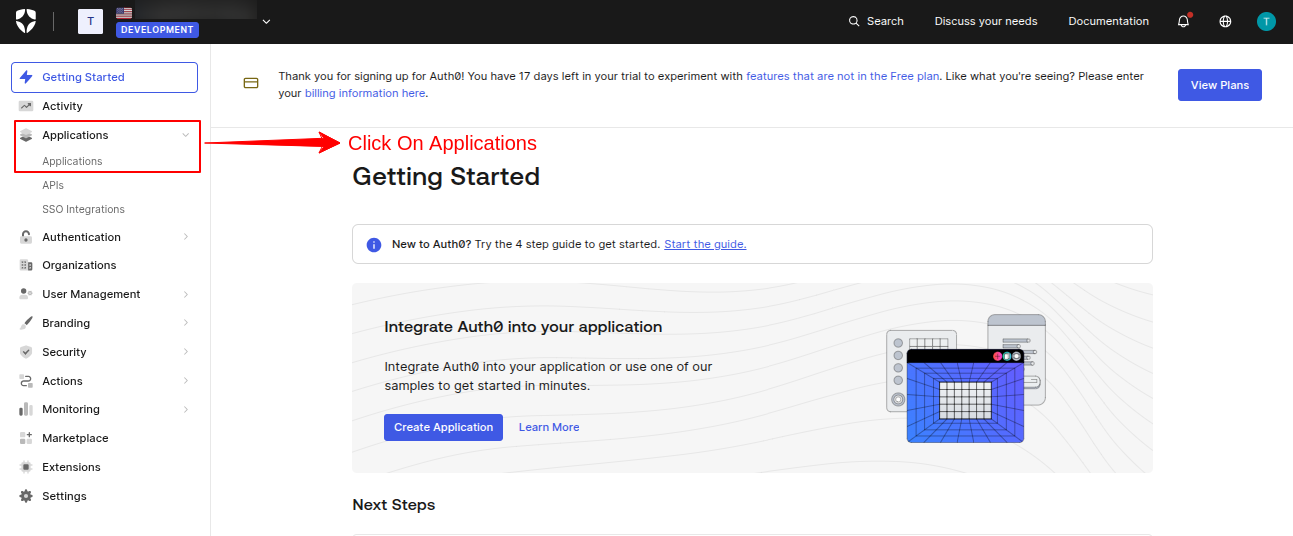Viewport: 1293px width, 536px height.
Task: Click the US flag region icon
Action: tap(124, 13)
